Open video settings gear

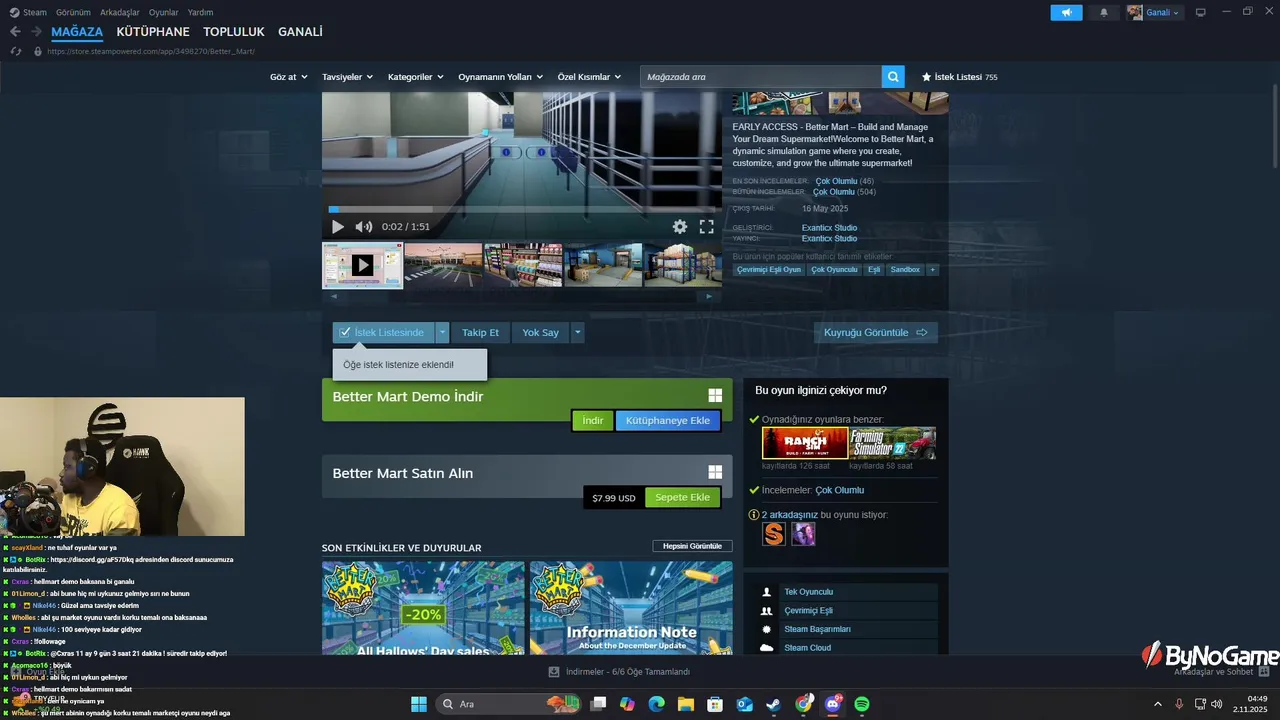coord(680,227)
